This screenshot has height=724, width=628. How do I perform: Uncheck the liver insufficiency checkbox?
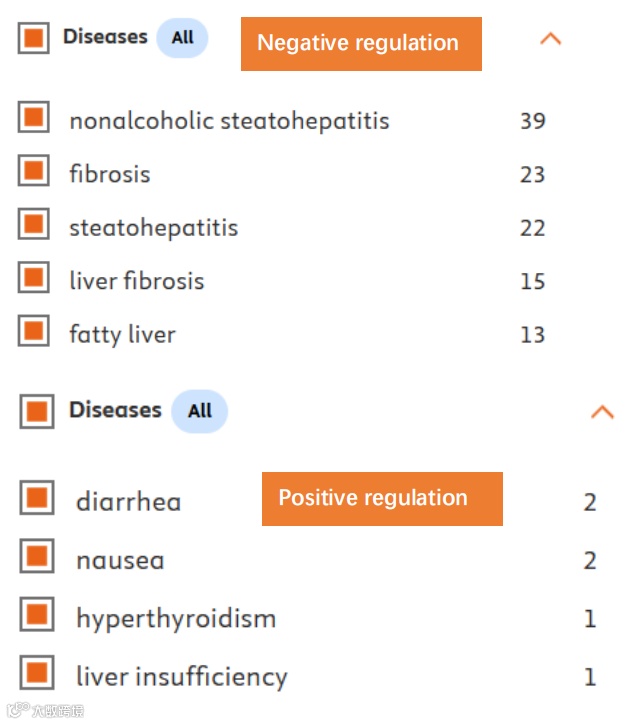tap(37, 673)
